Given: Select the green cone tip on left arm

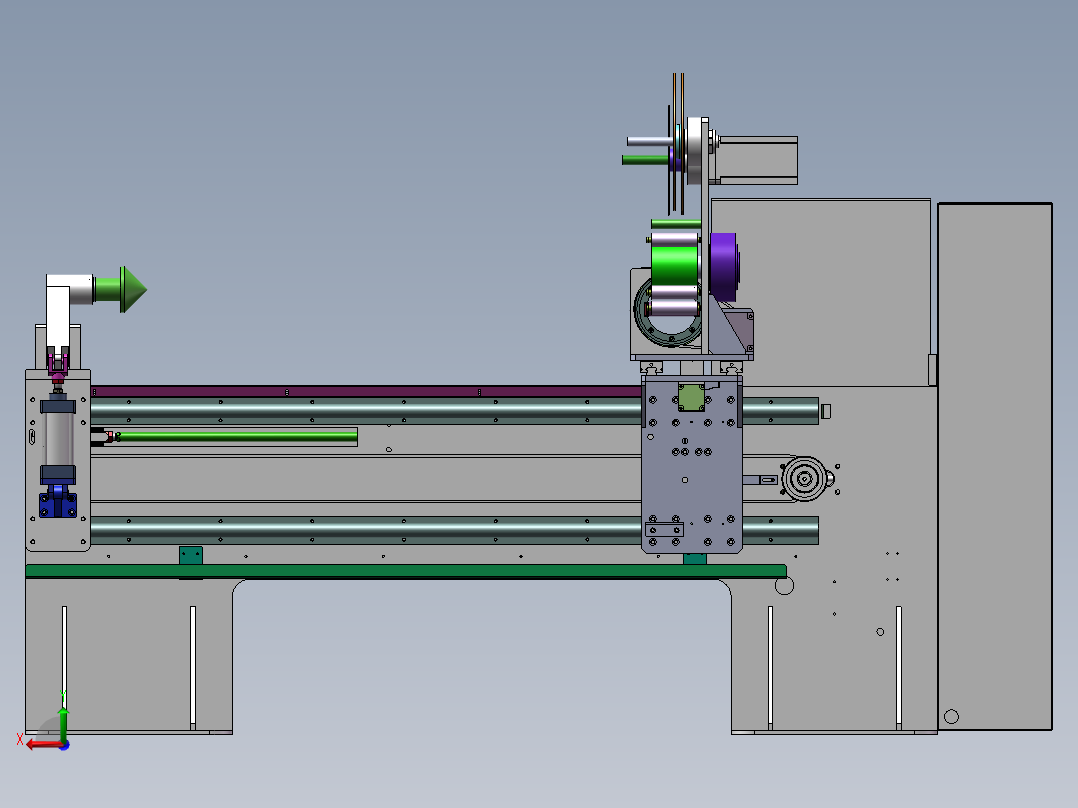Looking at the screenshot, I should (133, 290).
